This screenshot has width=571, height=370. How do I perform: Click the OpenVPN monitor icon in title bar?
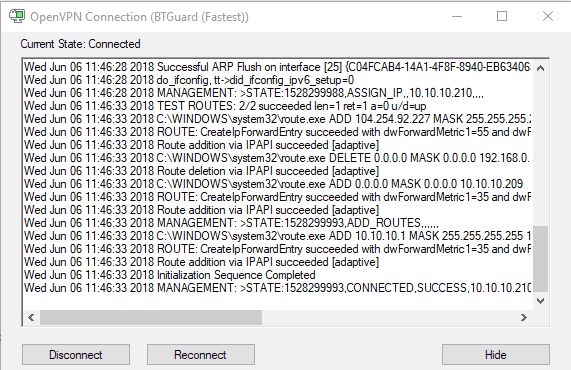(17, 16)
